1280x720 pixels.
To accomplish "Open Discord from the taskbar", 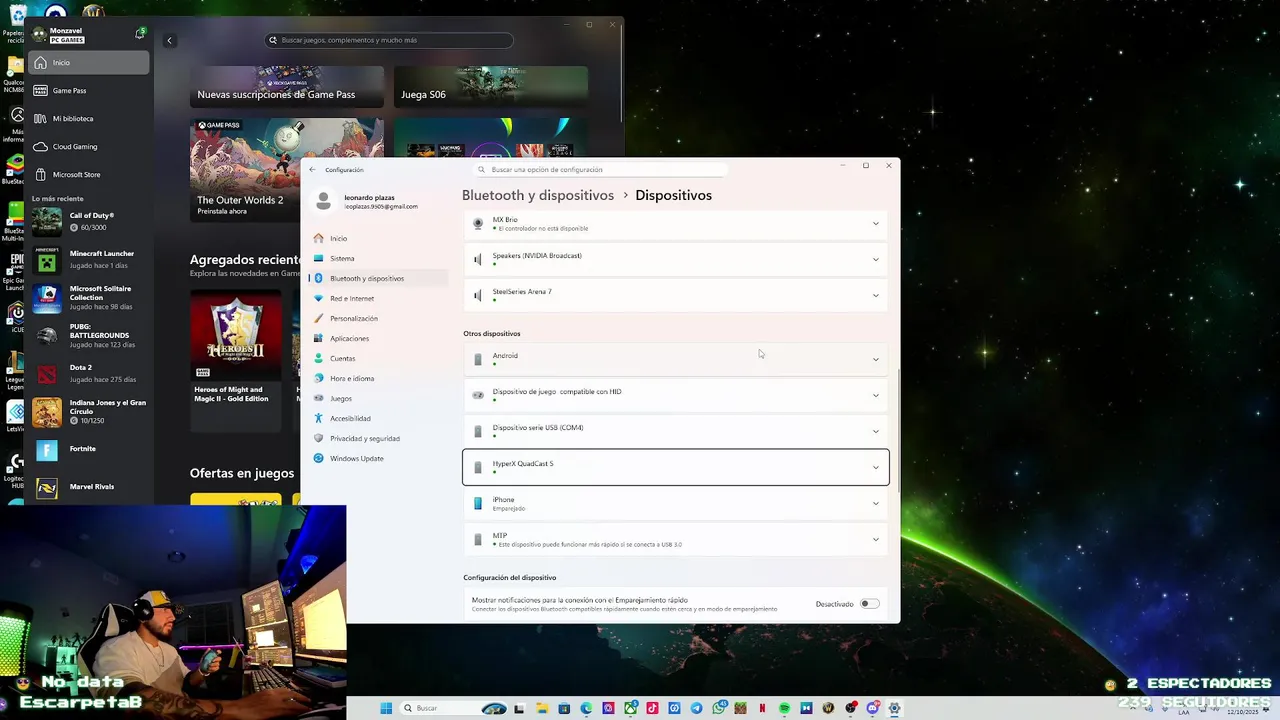I will [872, 708].
